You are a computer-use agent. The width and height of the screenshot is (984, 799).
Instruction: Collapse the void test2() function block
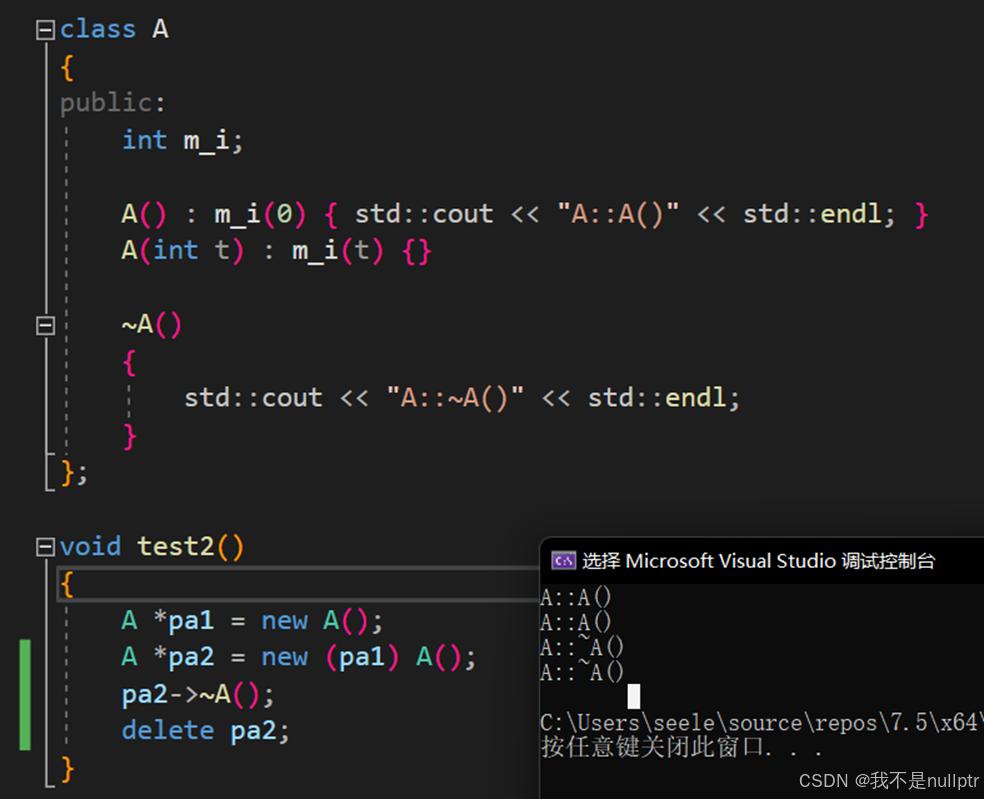click(45, 547)
